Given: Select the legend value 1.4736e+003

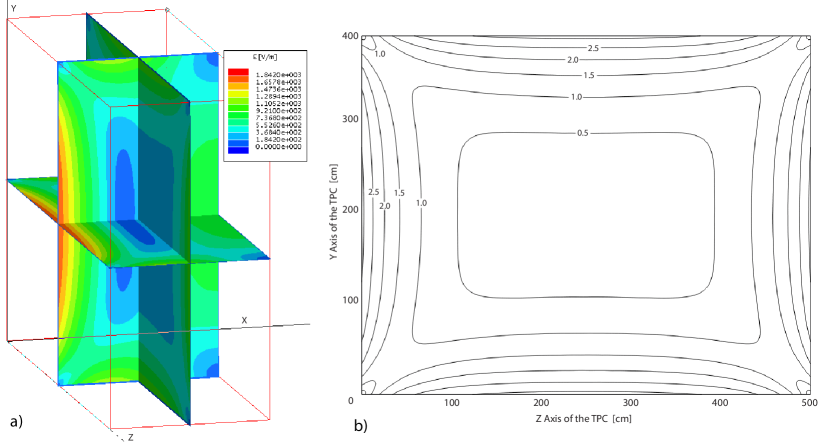Looking at the screenshot, I should 279,89.
